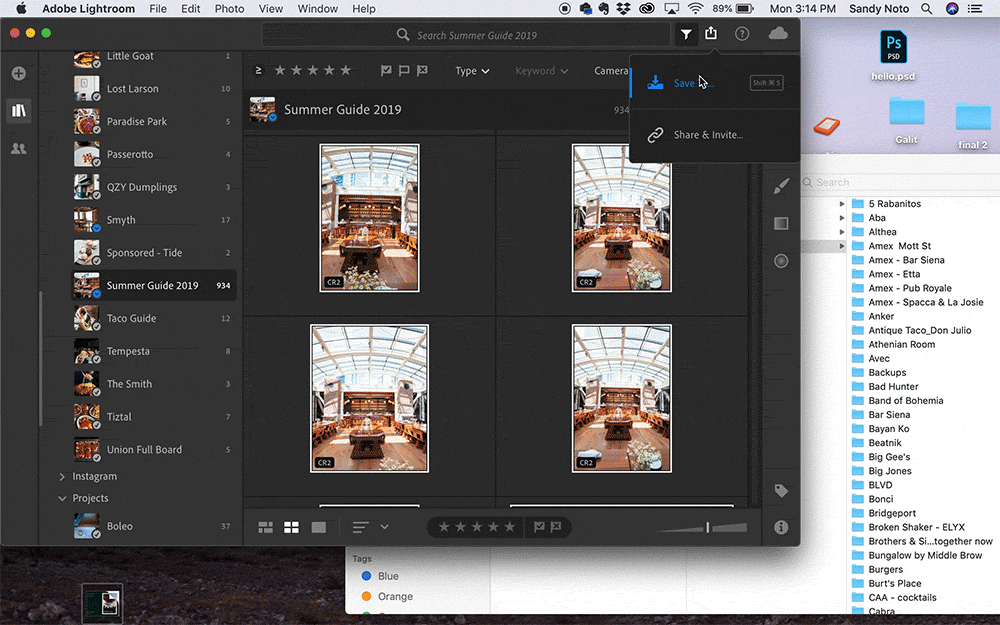The image size is (1000, 625).
Task: Click the Add Photos plus icon
Action: tap(18, 74)
